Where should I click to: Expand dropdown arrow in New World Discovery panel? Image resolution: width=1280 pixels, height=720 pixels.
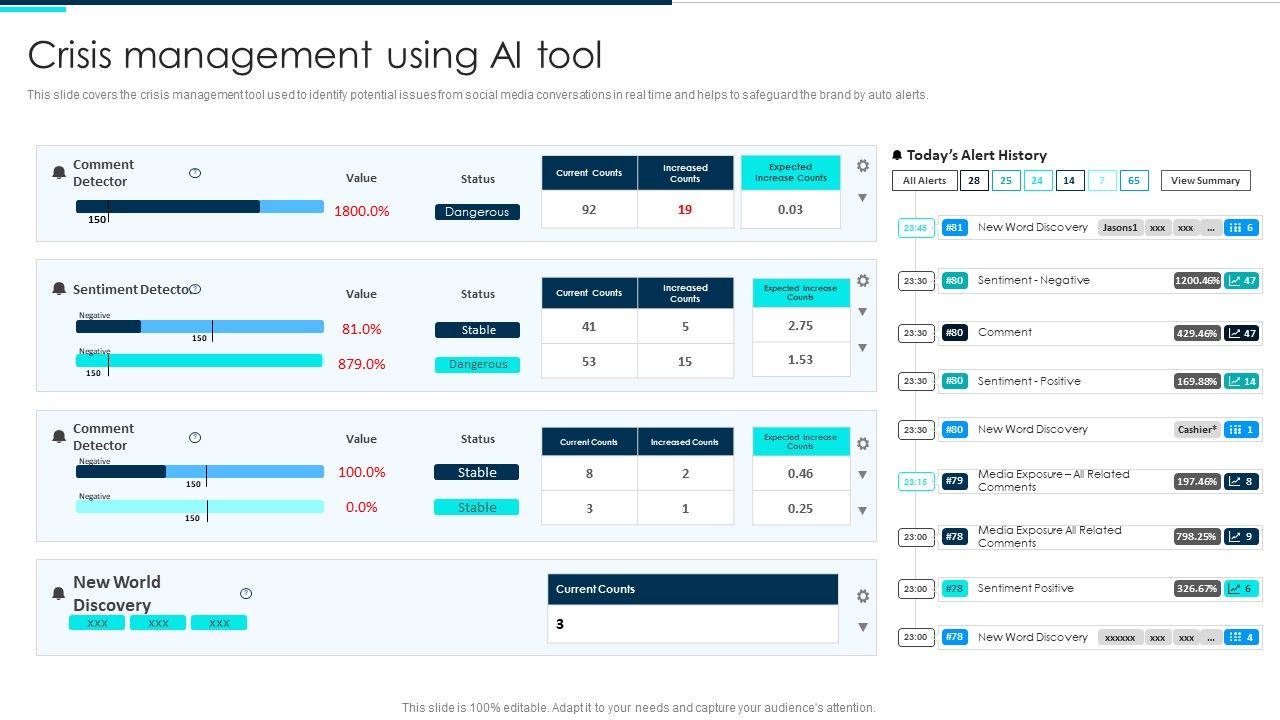click(x=862, y=628)
